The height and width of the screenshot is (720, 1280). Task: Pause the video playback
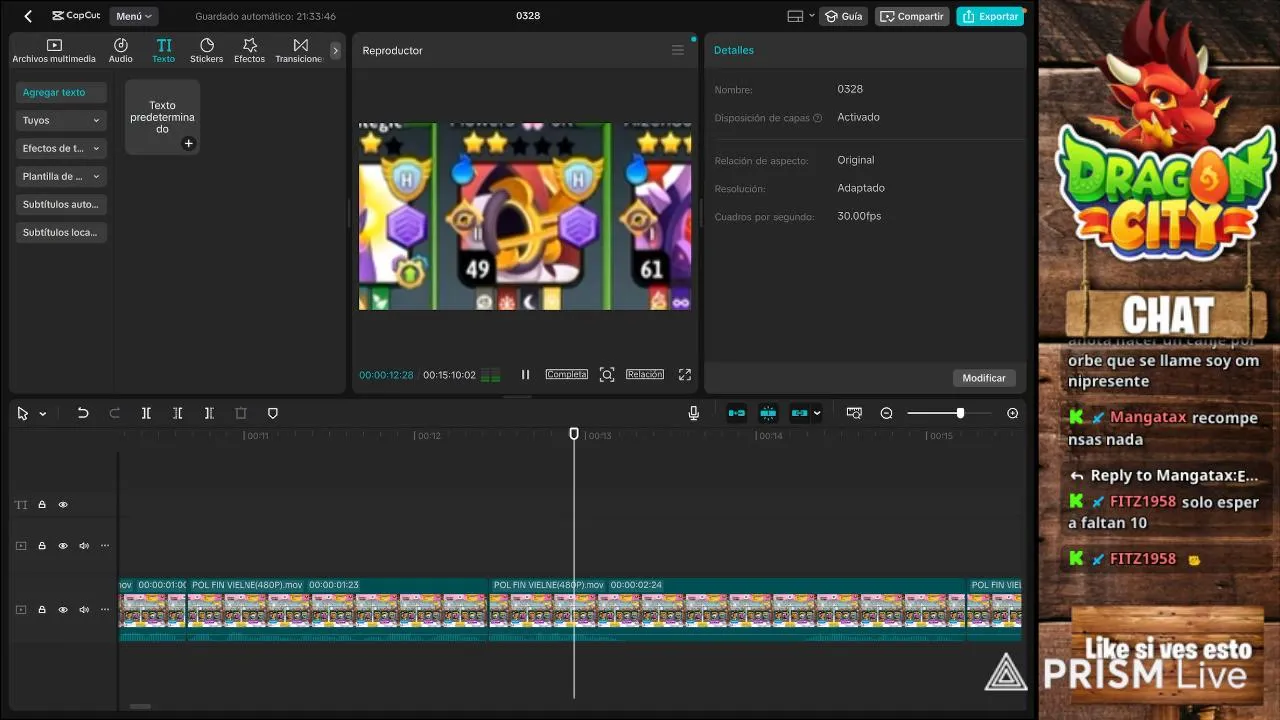point(525,375)
